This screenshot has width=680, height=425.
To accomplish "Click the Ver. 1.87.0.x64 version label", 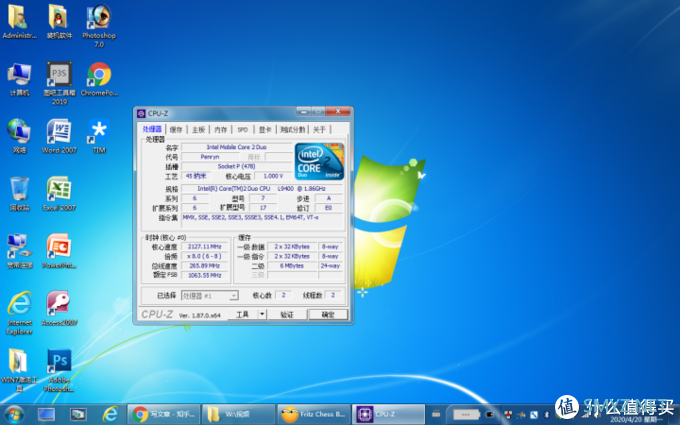I will pyautogui.click(x=199, y=315).
